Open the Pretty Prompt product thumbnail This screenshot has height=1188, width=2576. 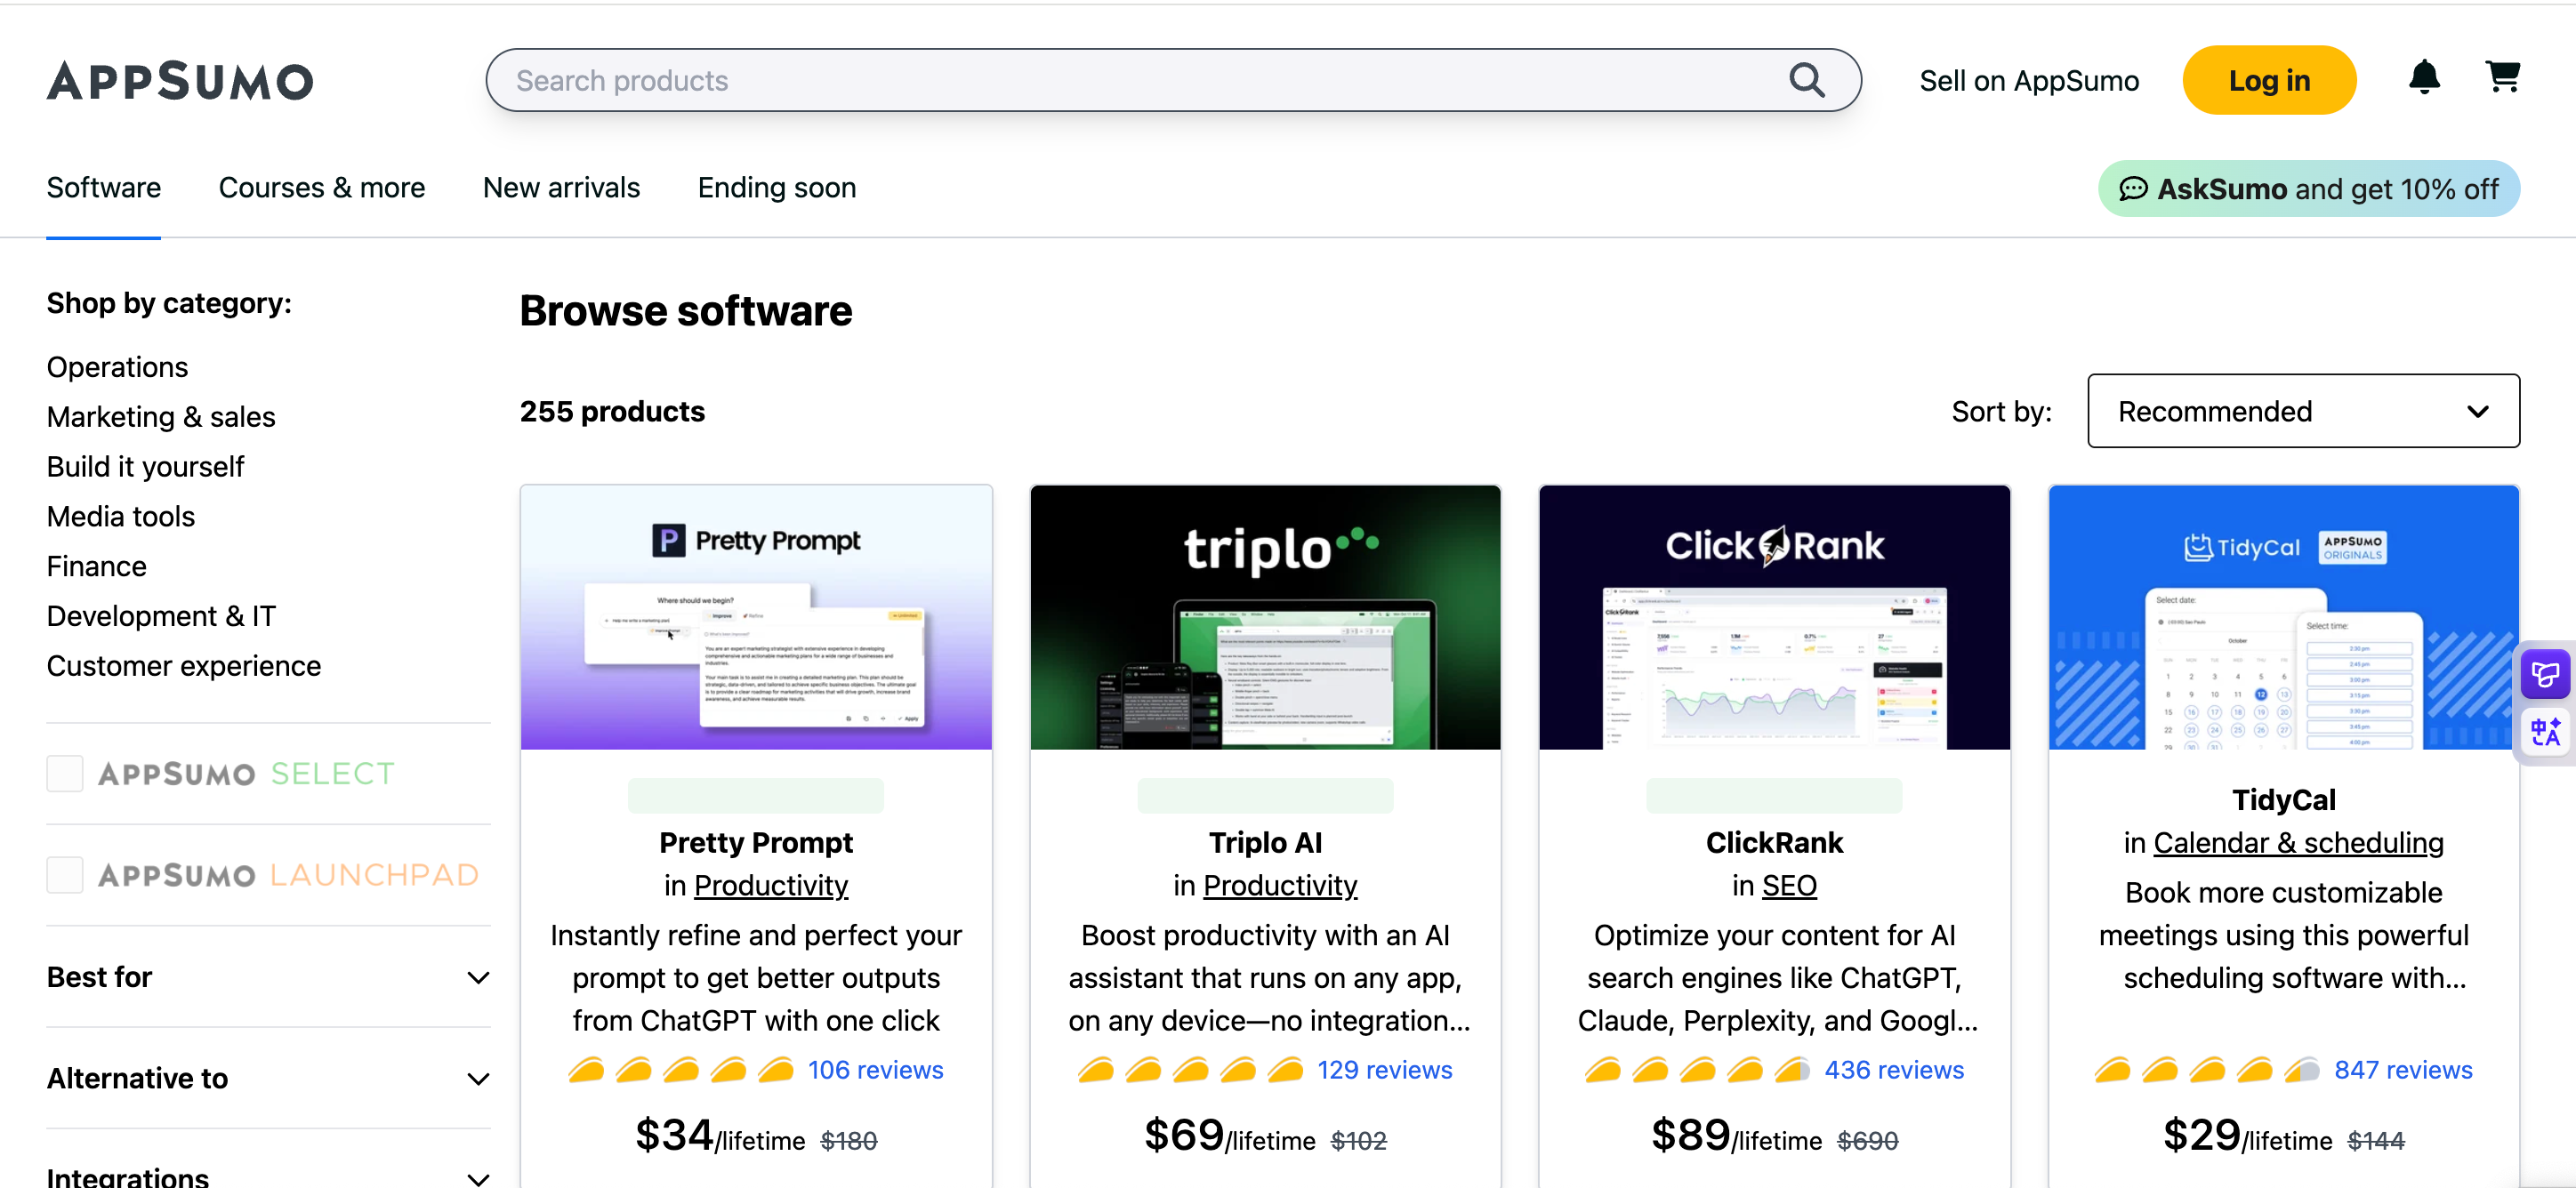tap(756, 618)
